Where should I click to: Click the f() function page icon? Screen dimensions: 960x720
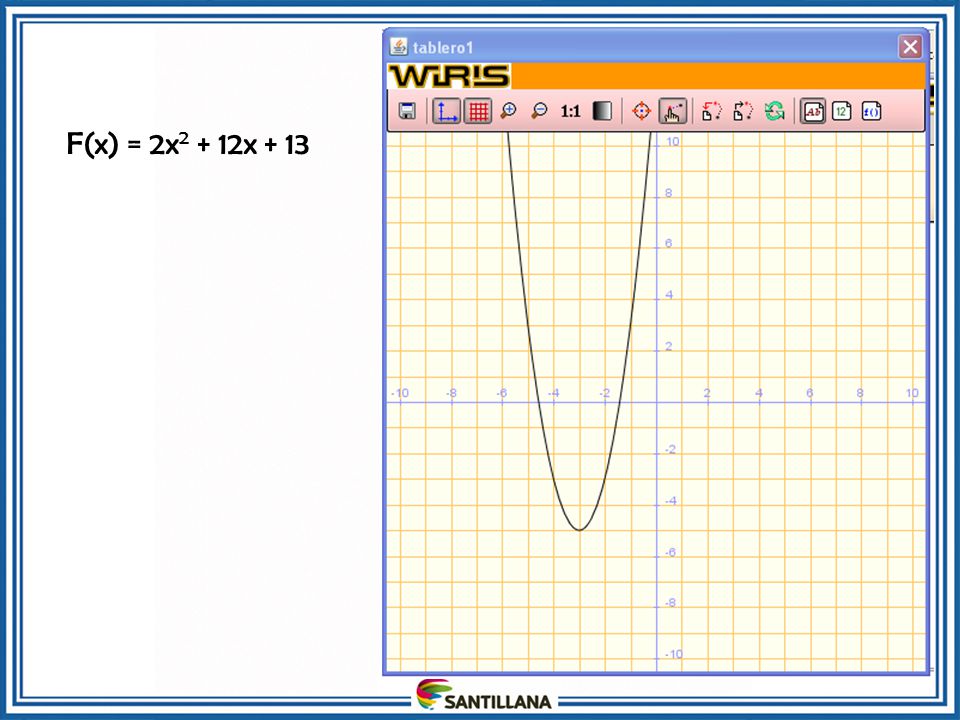coord(871,111)
